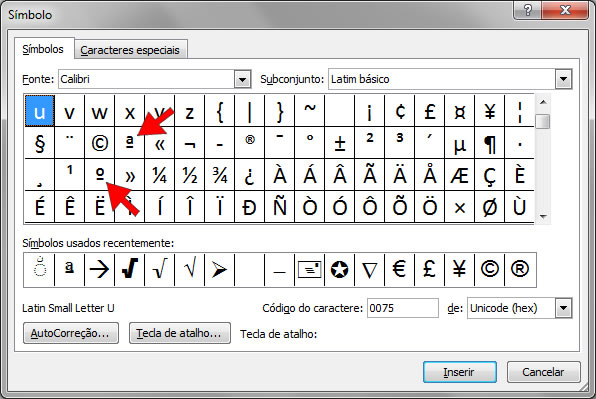Viewport: 596px width, 399px height.
Task: Select the left curly brace { cell
Action: click(x=220, y=111)
